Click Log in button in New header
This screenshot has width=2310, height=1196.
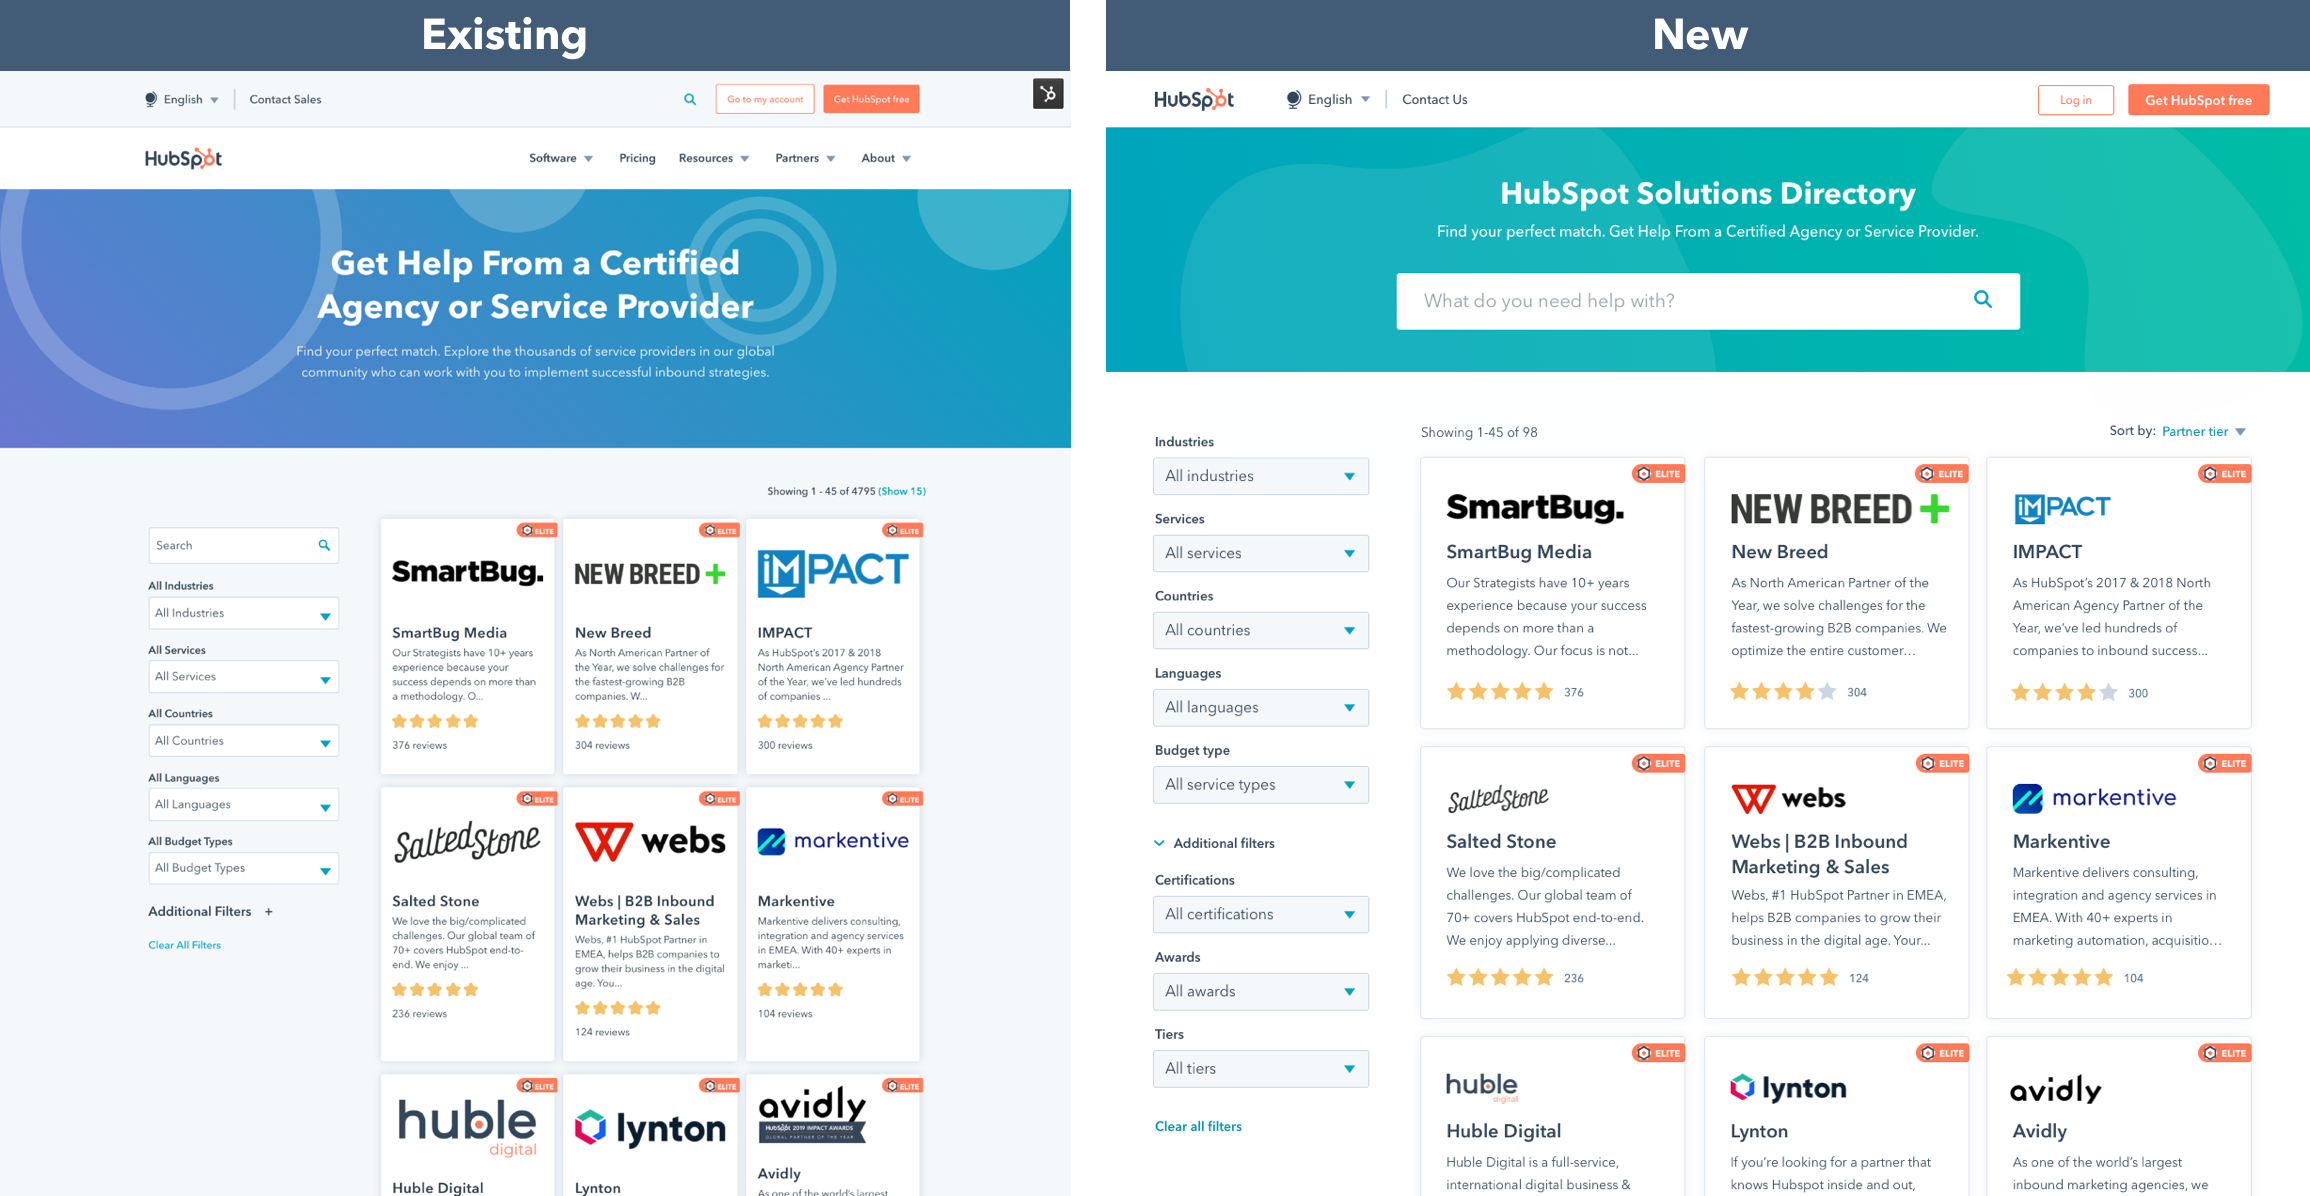coord(2075,100)
